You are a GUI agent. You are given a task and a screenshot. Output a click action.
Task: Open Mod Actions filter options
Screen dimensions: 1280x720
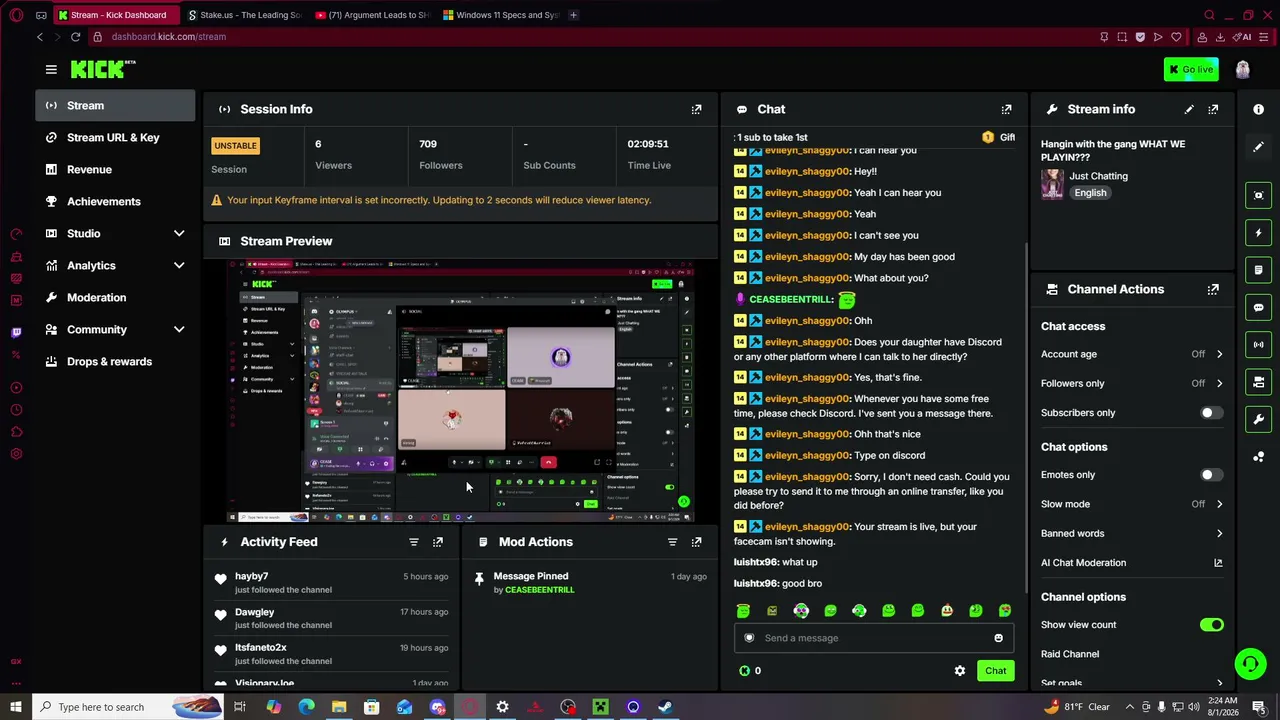(x=672, y=542)
